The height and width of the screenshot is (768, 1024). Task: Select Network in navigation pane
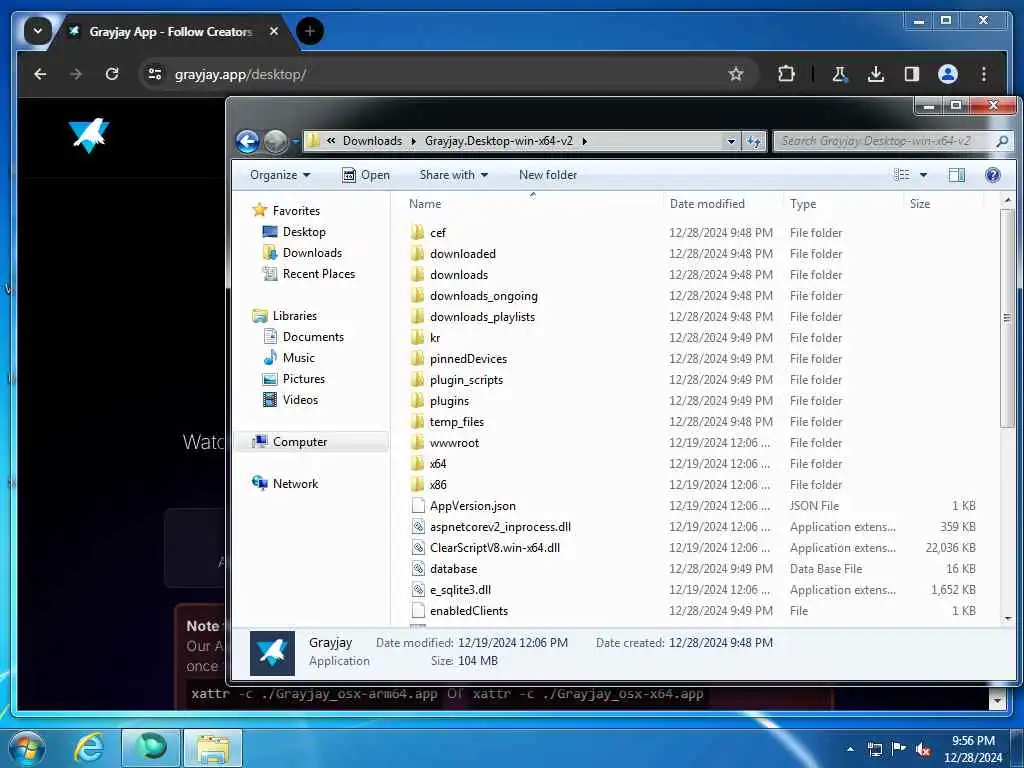tap(295, 483)
